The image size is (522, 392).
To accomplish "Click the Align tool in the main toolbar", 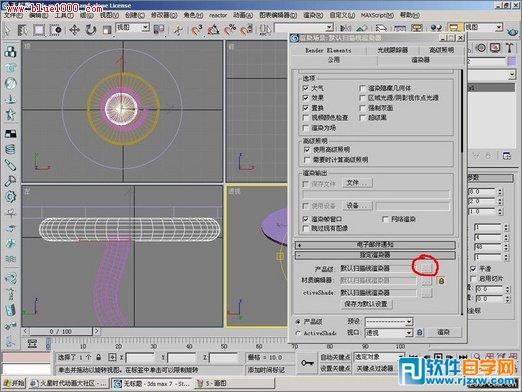I will coord(362,28).
